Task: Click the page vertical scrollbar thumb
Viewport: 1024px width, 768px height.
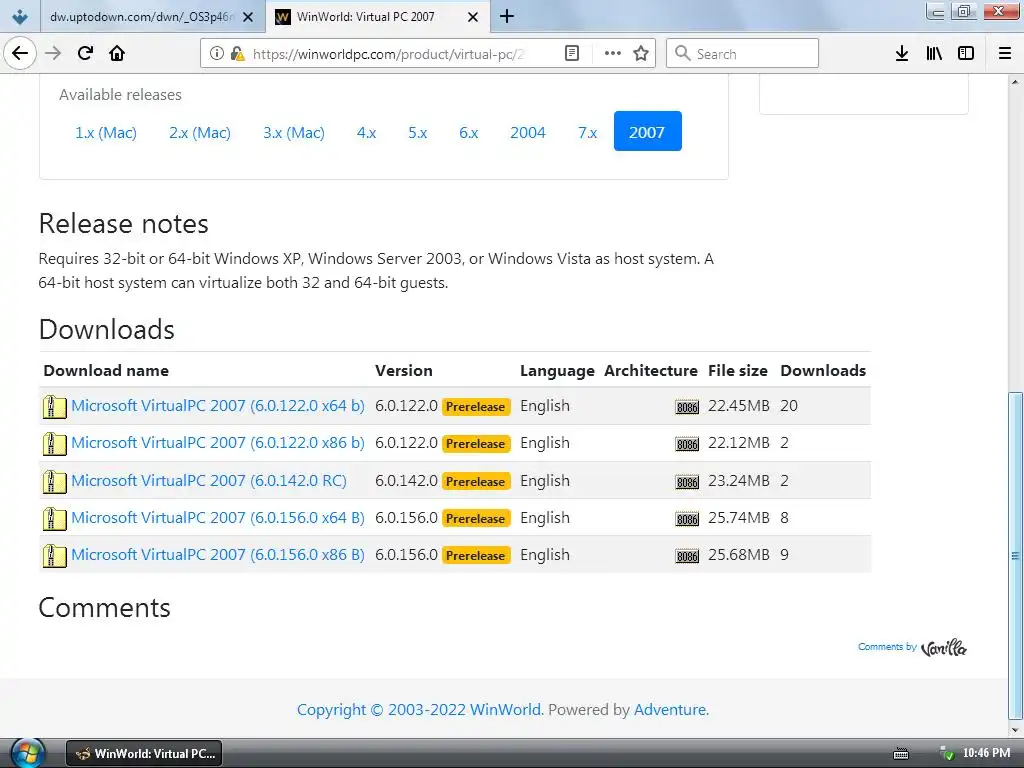Action: (x=1015, y=555)
